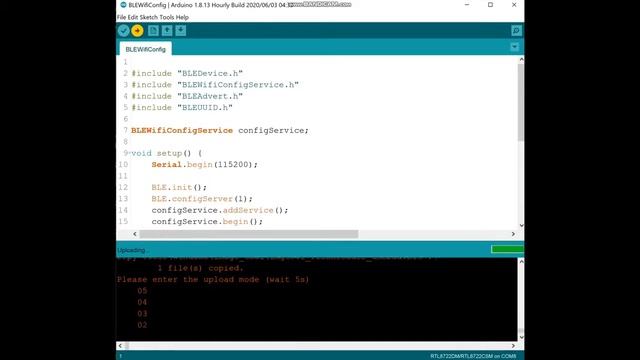The height and width of the screenshot is (360, 640).
Task: Click the Verify sketch checkmark button
Action: pos(124,31)
